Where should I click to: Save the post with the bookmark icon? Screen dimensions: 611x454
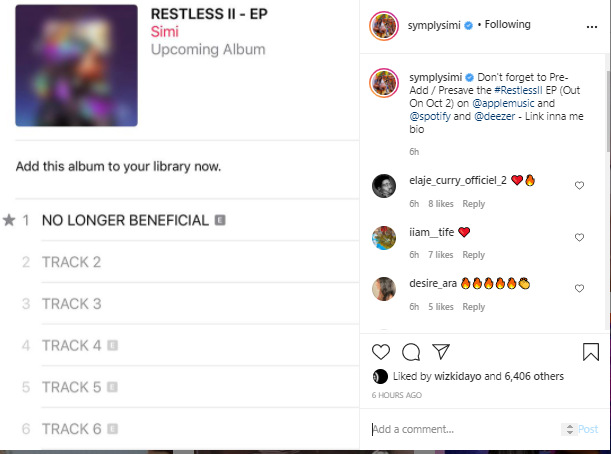591,352
